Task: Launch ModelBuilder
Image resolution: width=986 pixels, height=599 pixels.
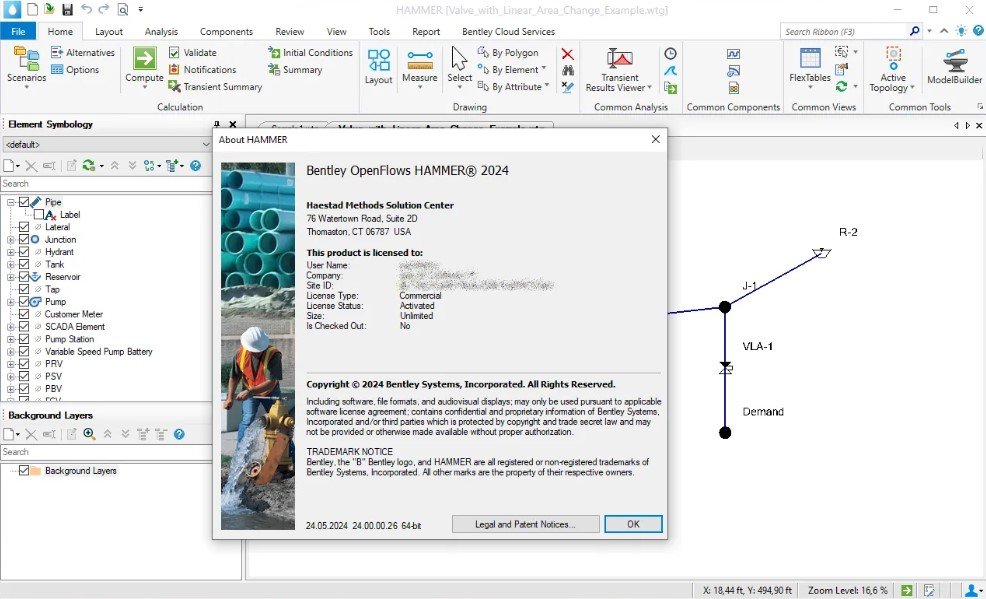Action: pos(954,66)
